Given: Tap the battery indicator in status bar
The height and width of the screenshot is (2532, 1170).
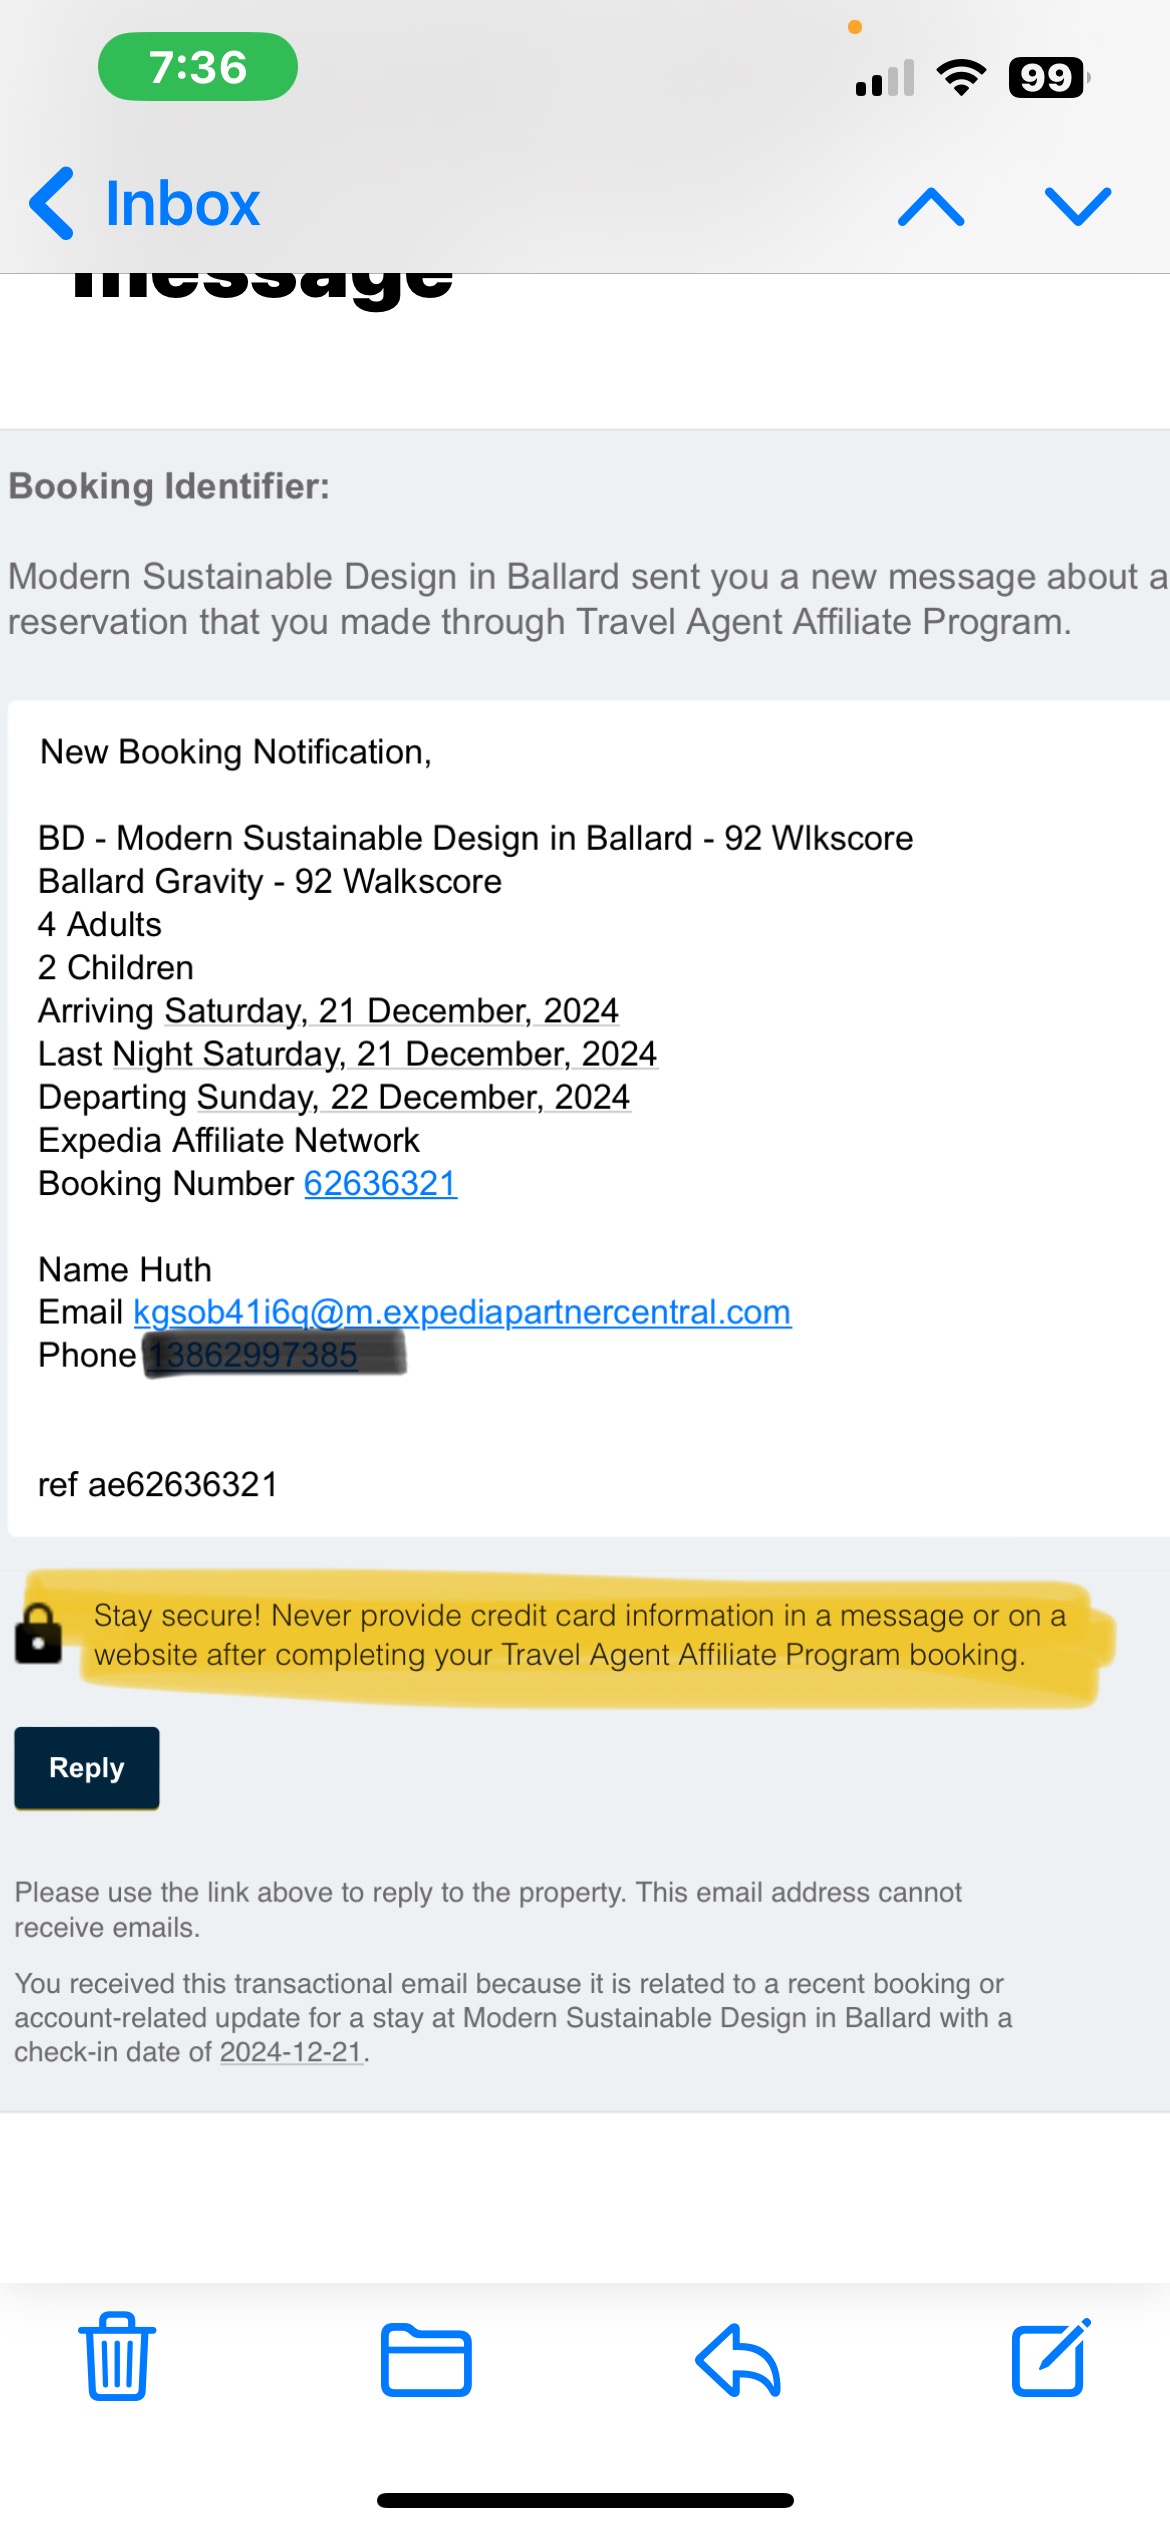Looking at the screenshot, I should click(1047, 77).
